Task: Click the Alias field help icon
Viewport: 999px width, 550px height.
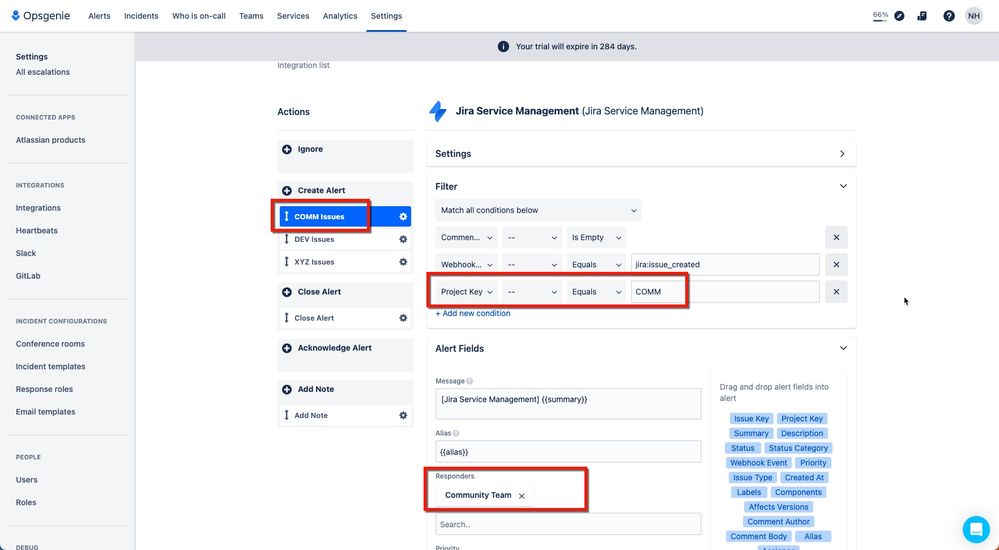Action: pos(456,433)
